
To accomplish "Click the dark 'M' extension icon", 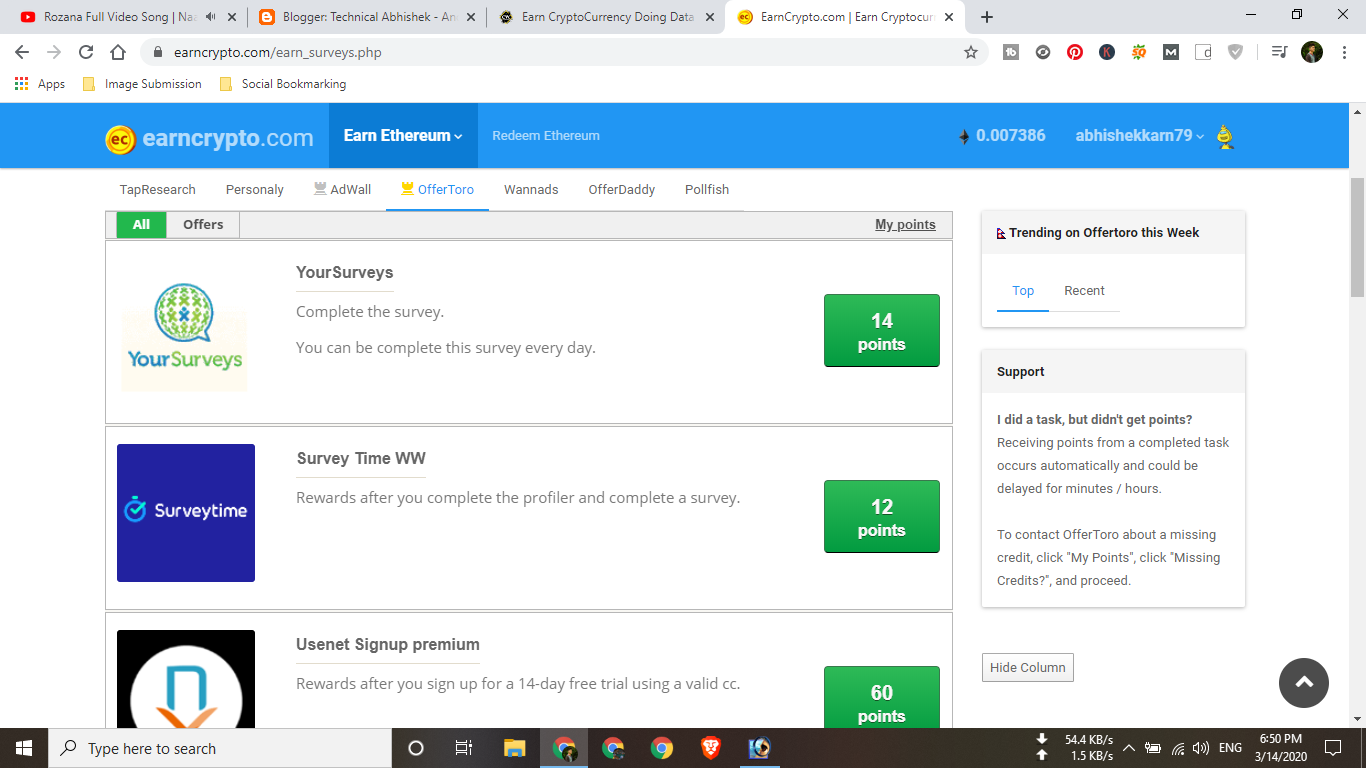I will tap(1171, 52).
